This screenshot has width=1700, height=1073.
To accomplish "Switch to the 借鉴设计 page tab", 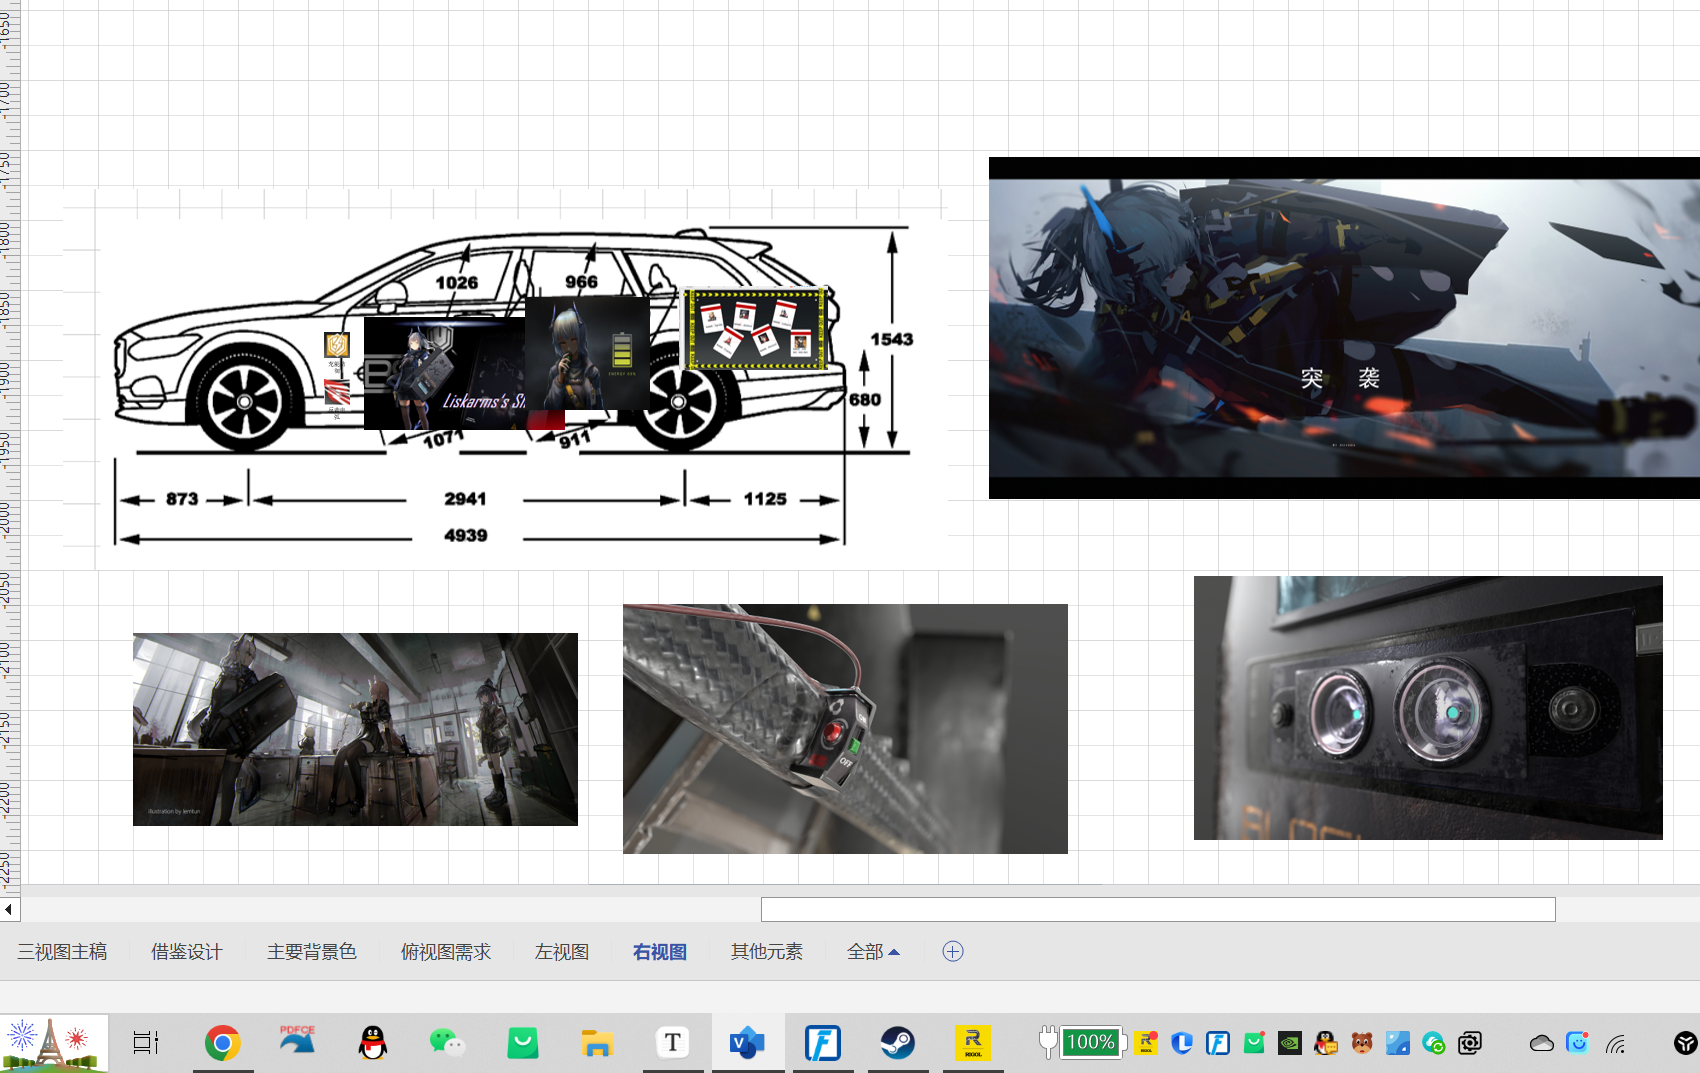I will pos(187,952).
